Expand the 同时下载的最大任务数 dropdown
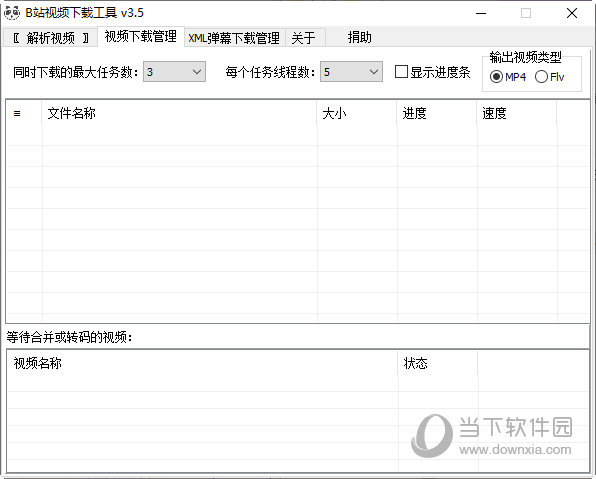596x479 pixels. (x=174, y=71)
